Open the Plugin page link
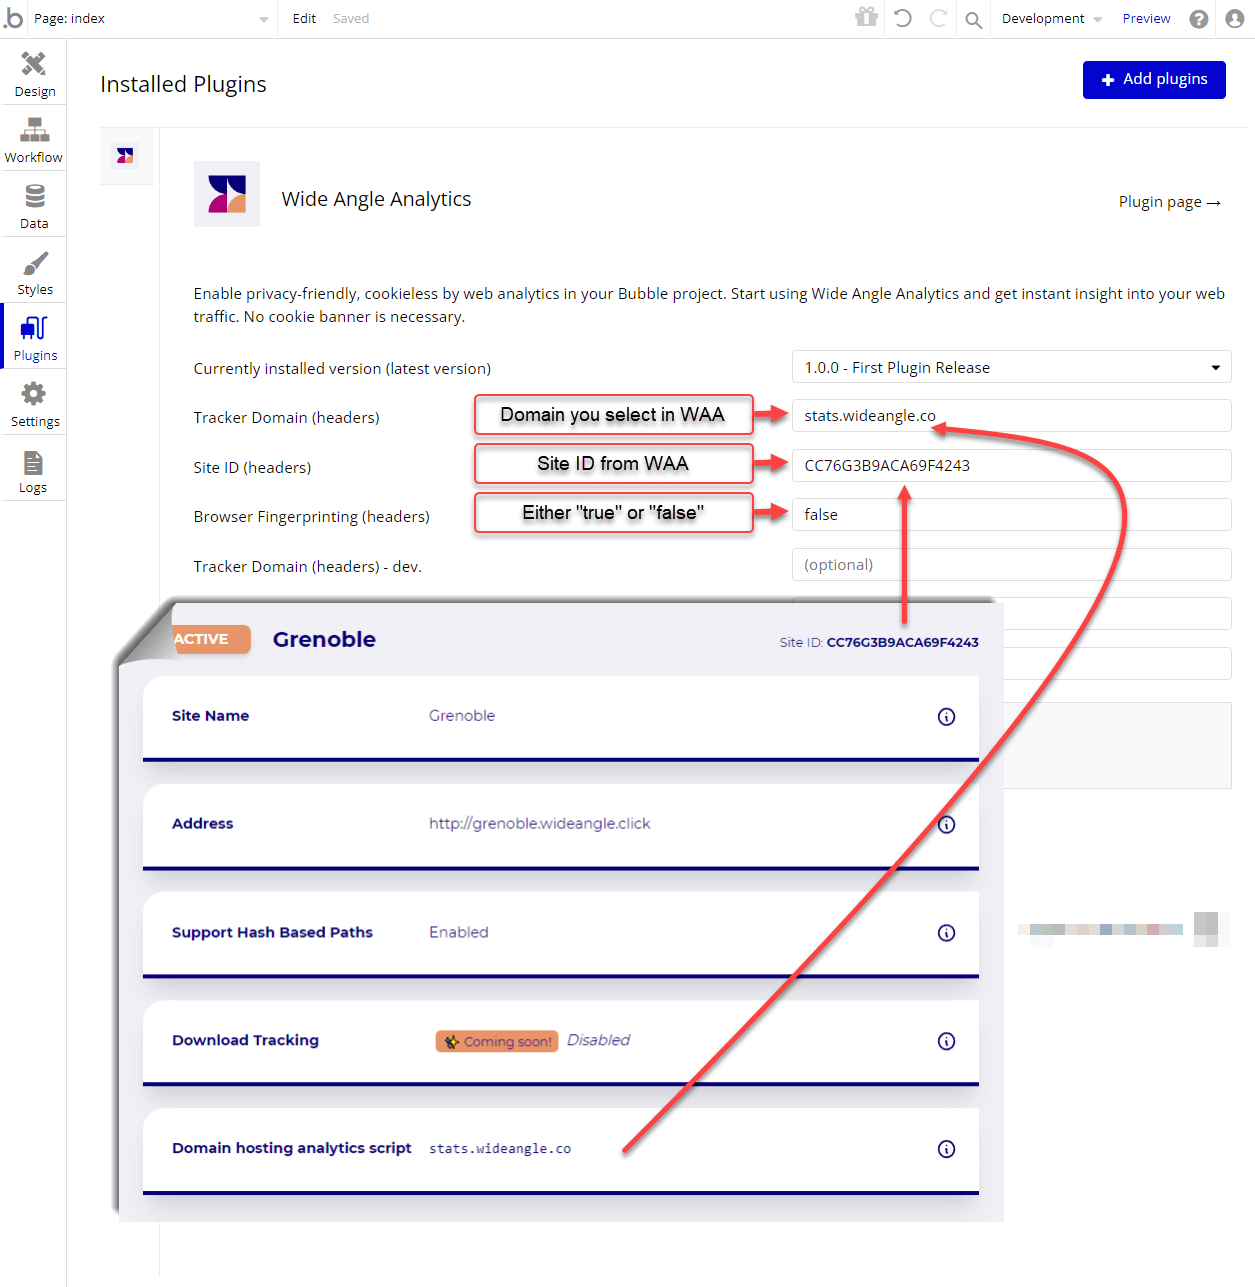Screen dimensions: 1255x1287 [1170, 202]
